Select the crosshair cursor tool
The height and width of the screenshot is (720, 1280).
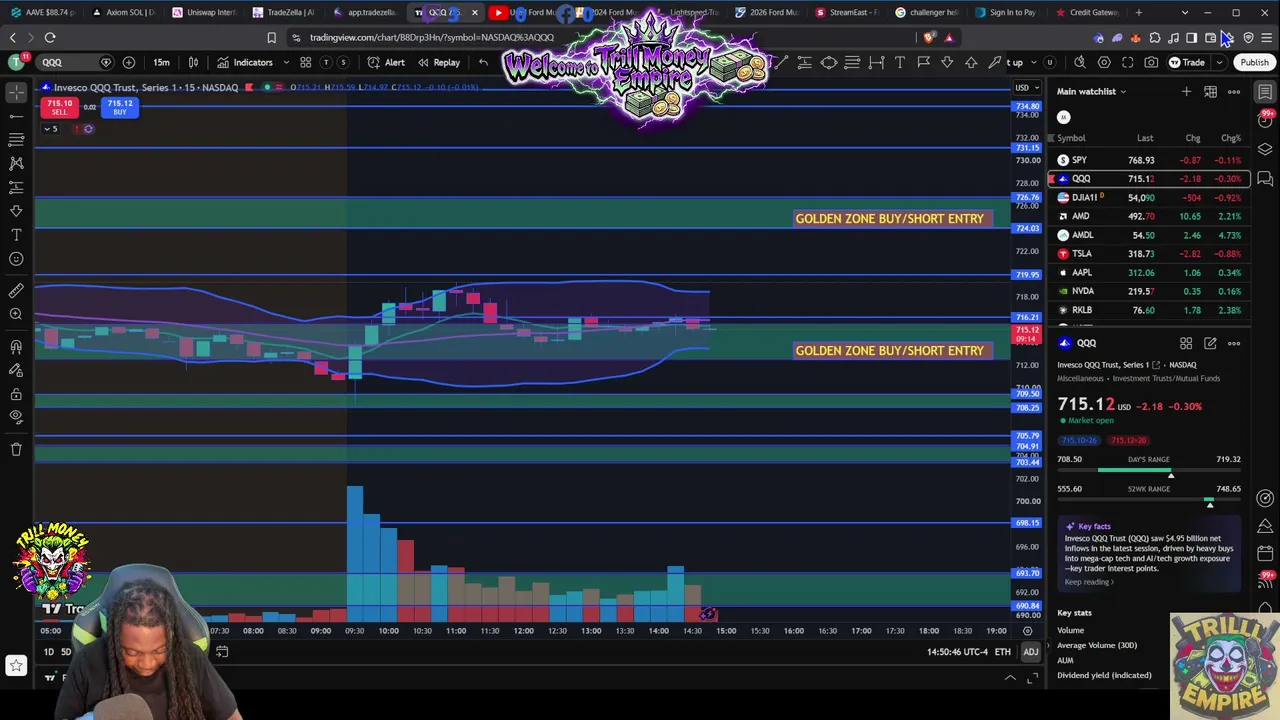tap(16, 92)
